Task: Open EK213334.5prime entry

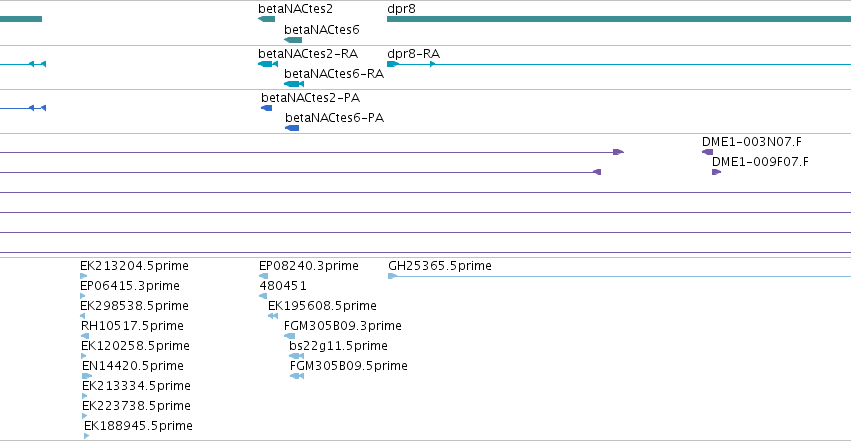Action: [x=85, y=396]
